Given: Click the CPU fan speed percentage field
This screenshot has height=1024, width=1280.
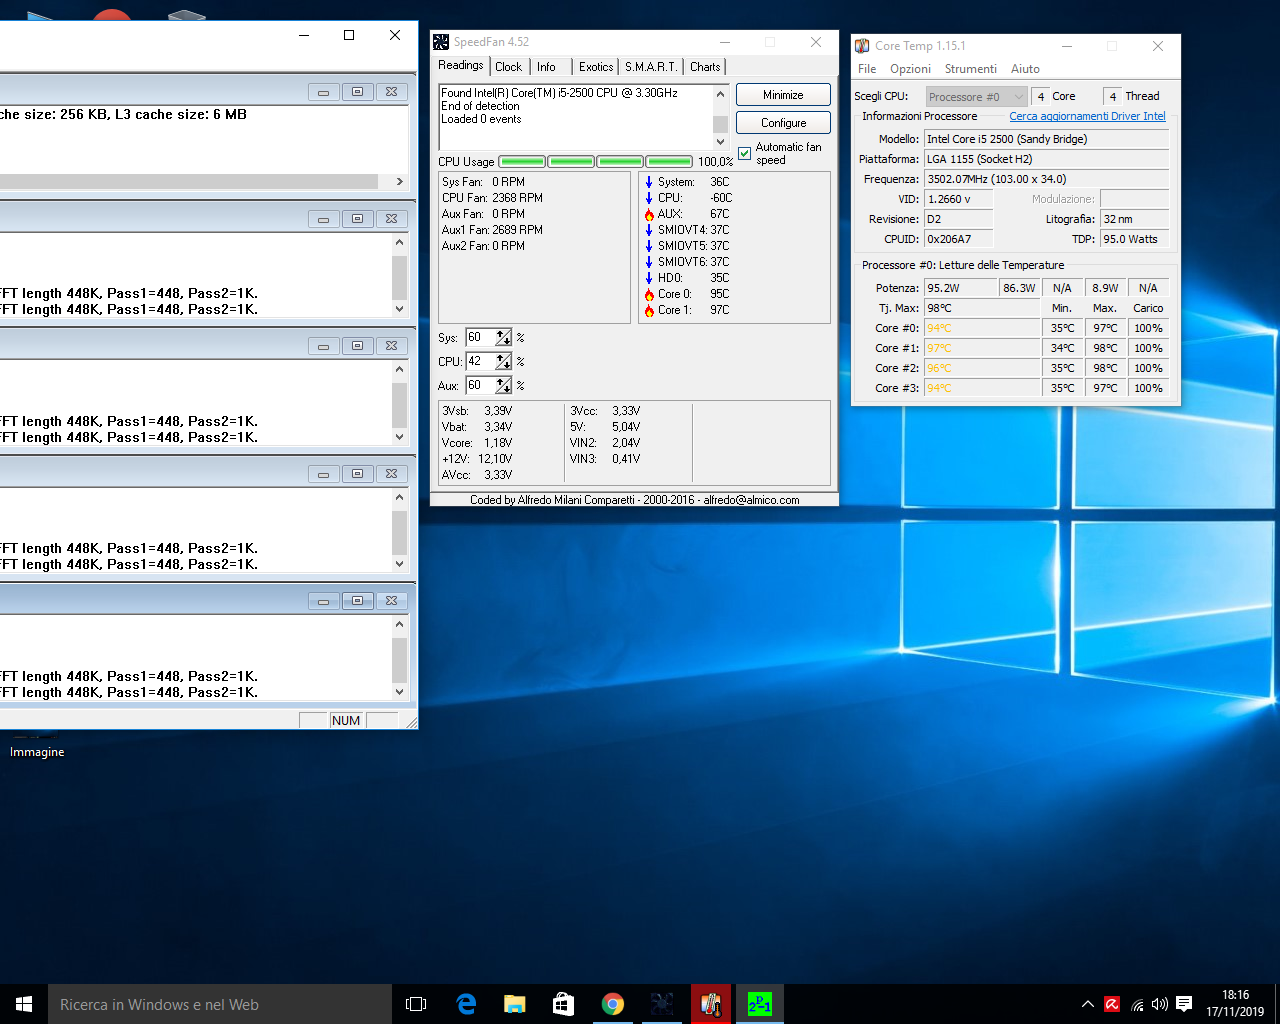Looking at the screenshot, I should pos(480,361).
